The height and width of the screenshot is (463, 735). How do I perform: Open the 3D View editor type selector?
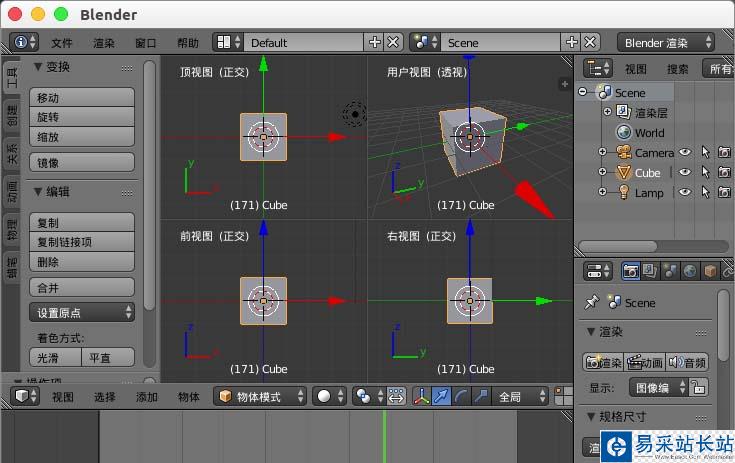pos(24,396)
